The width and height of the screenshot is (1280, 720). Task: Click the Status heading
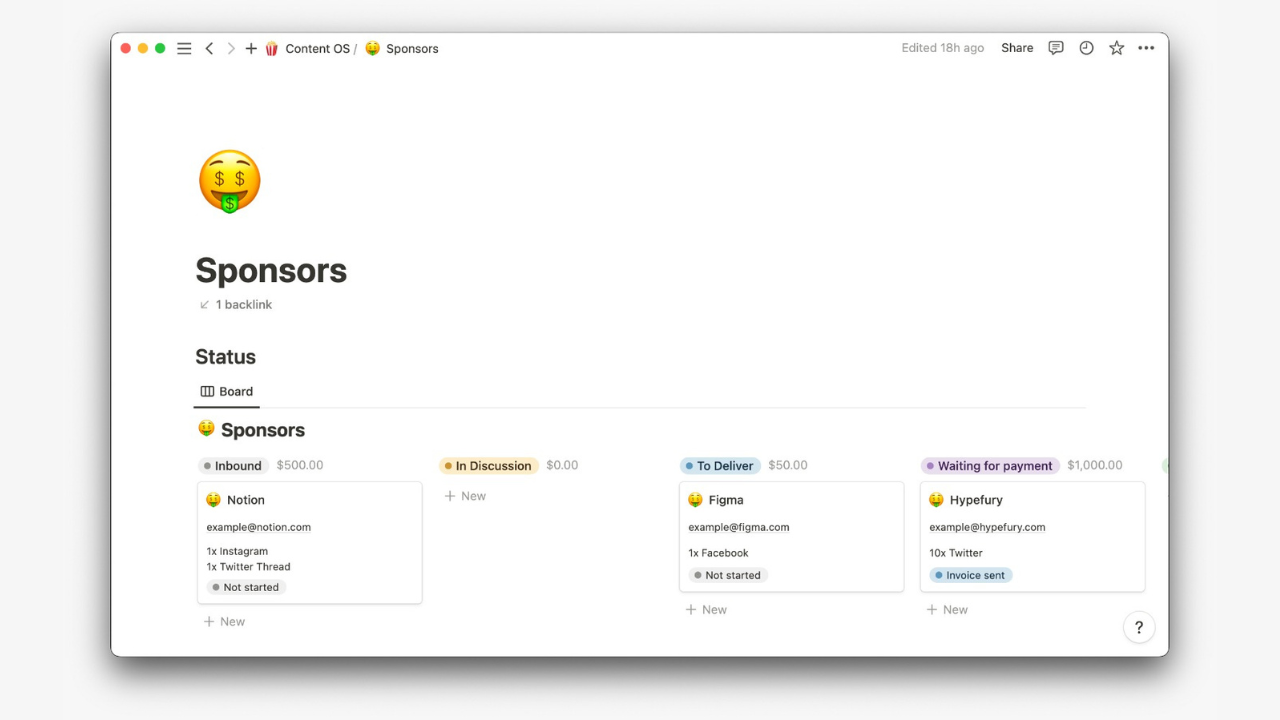226,357
